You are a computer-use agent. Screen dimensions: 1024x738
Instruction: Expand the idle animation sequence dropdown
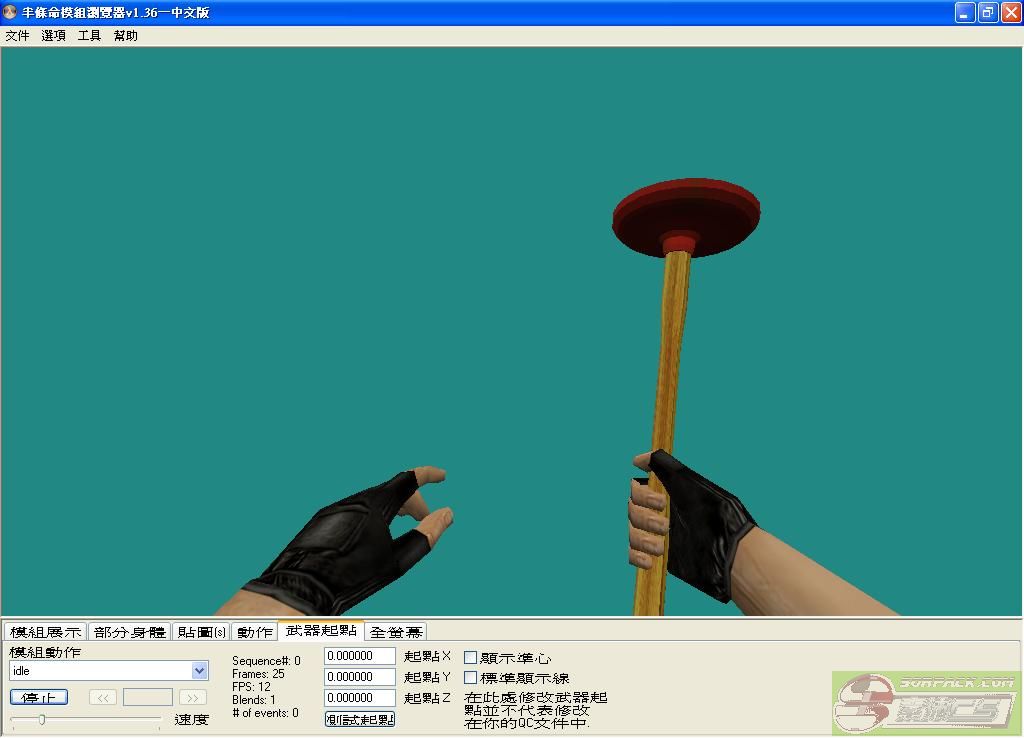[199, 671]
